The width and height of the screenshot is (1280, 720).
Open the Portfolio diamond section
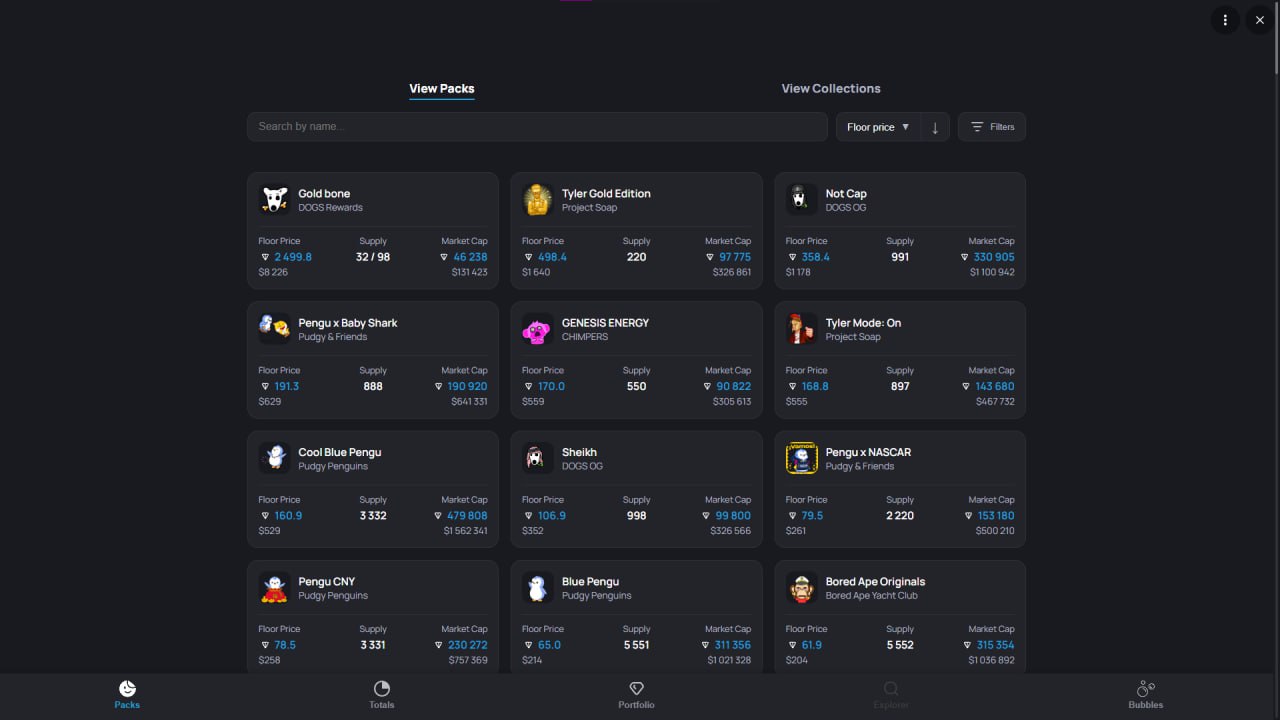tap(636, 695)
